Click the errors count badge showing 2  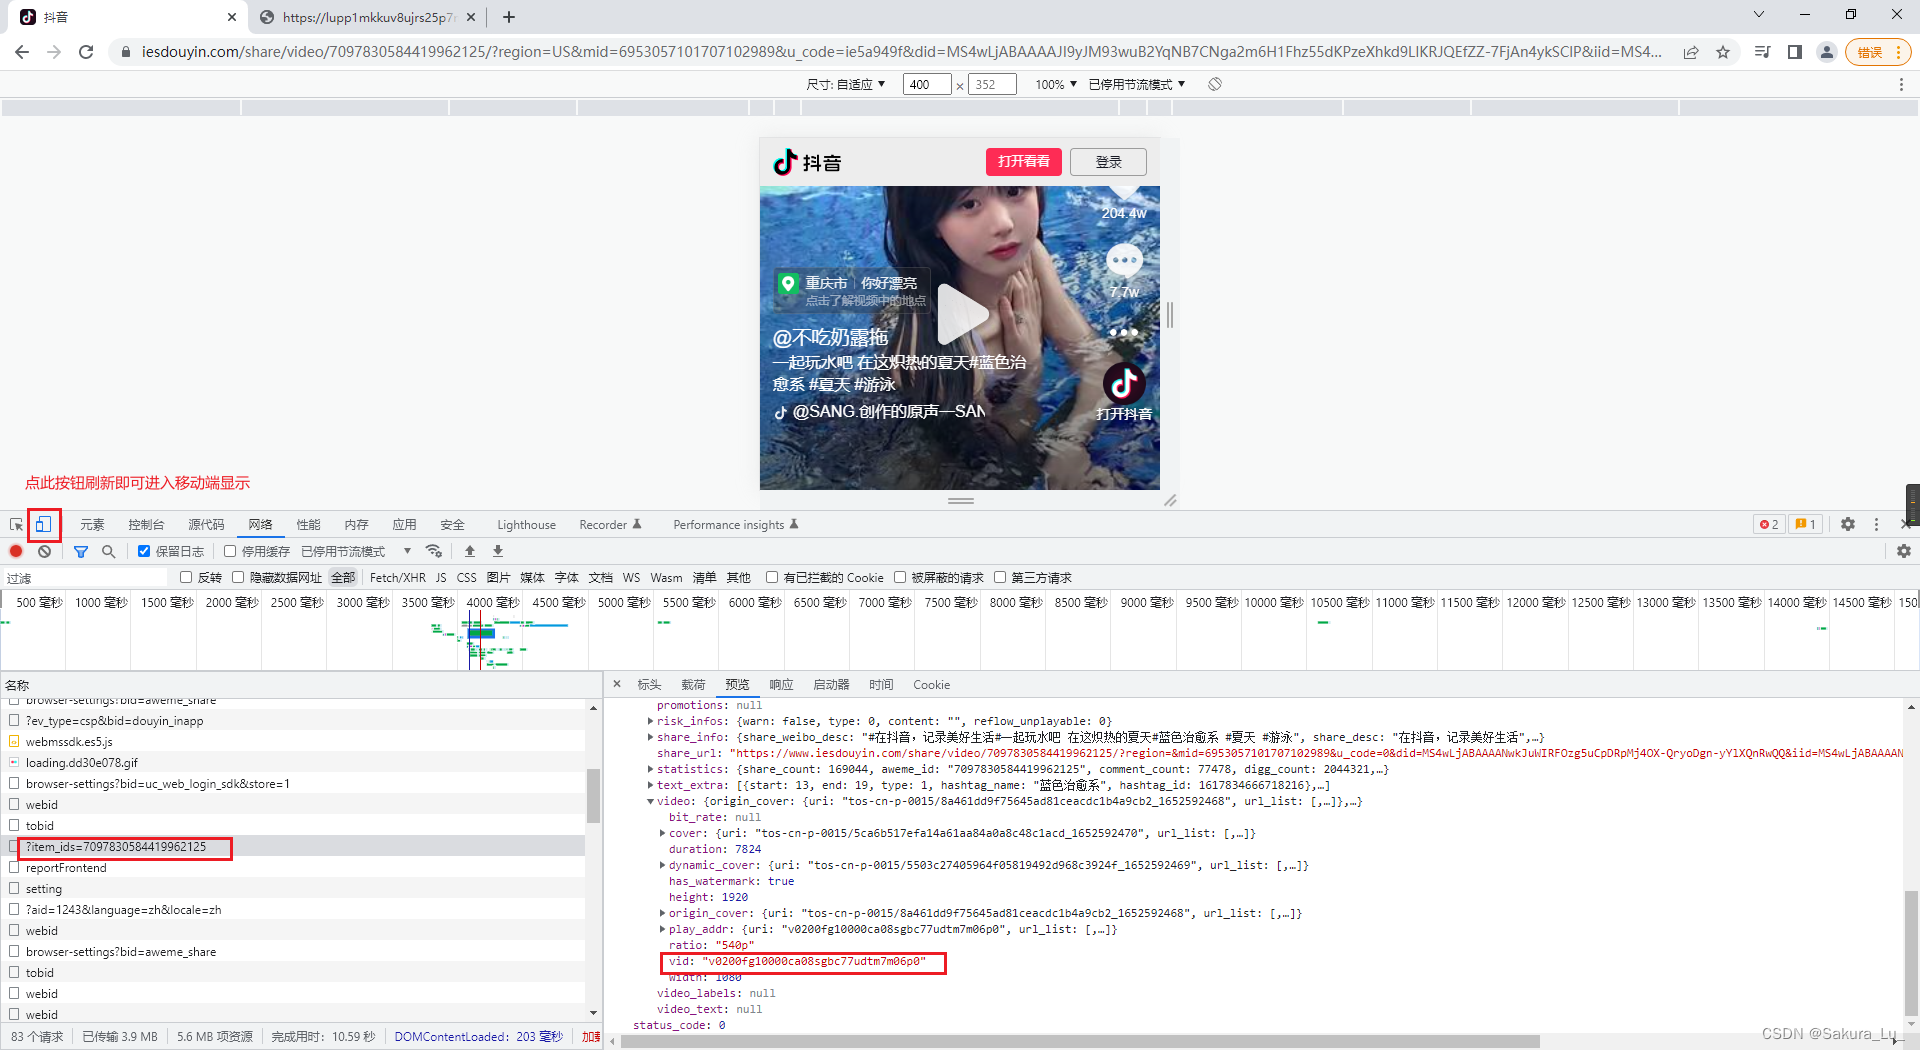pos(1769,524)
